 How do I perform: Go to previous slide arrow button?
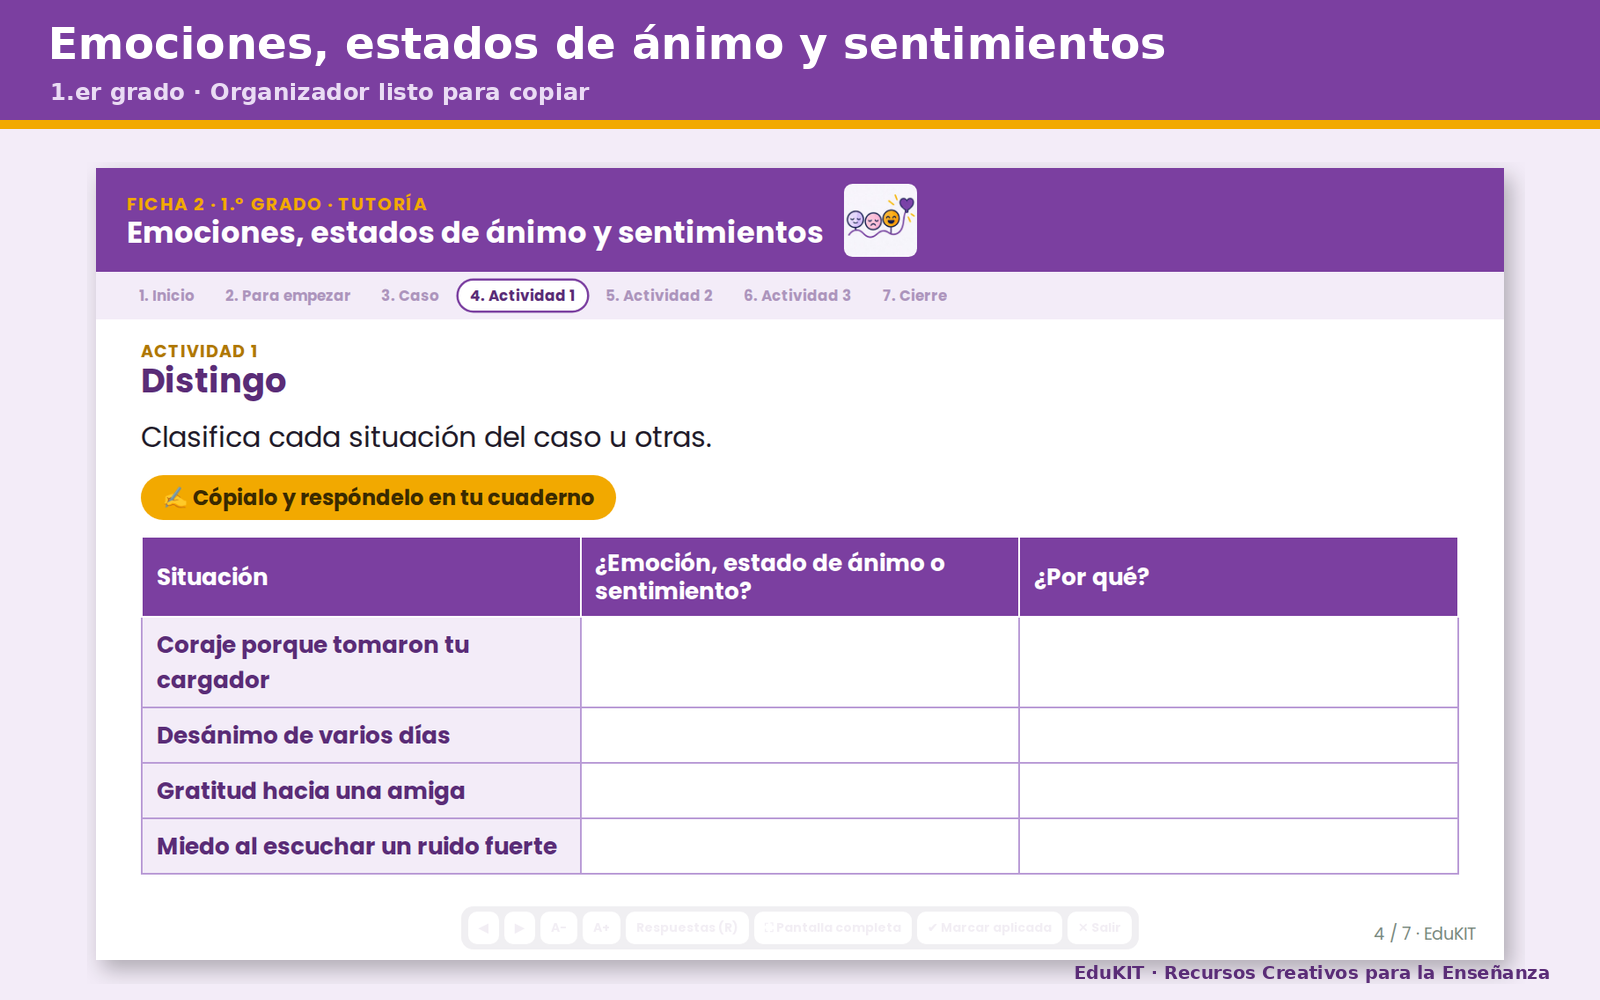pos(484,928)
